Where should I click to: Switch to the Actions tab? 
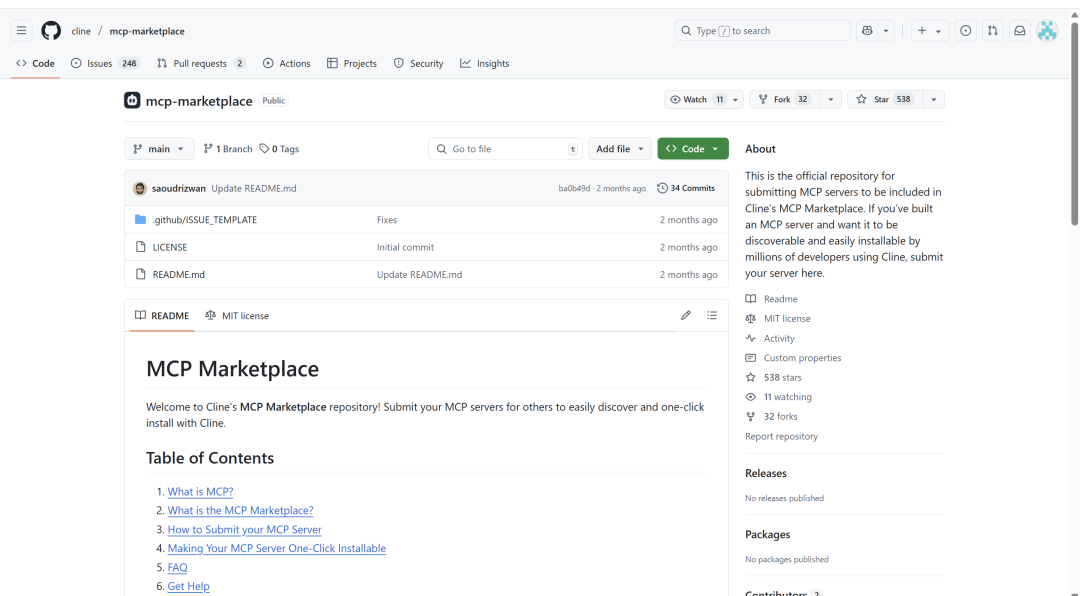coord(287,63)
